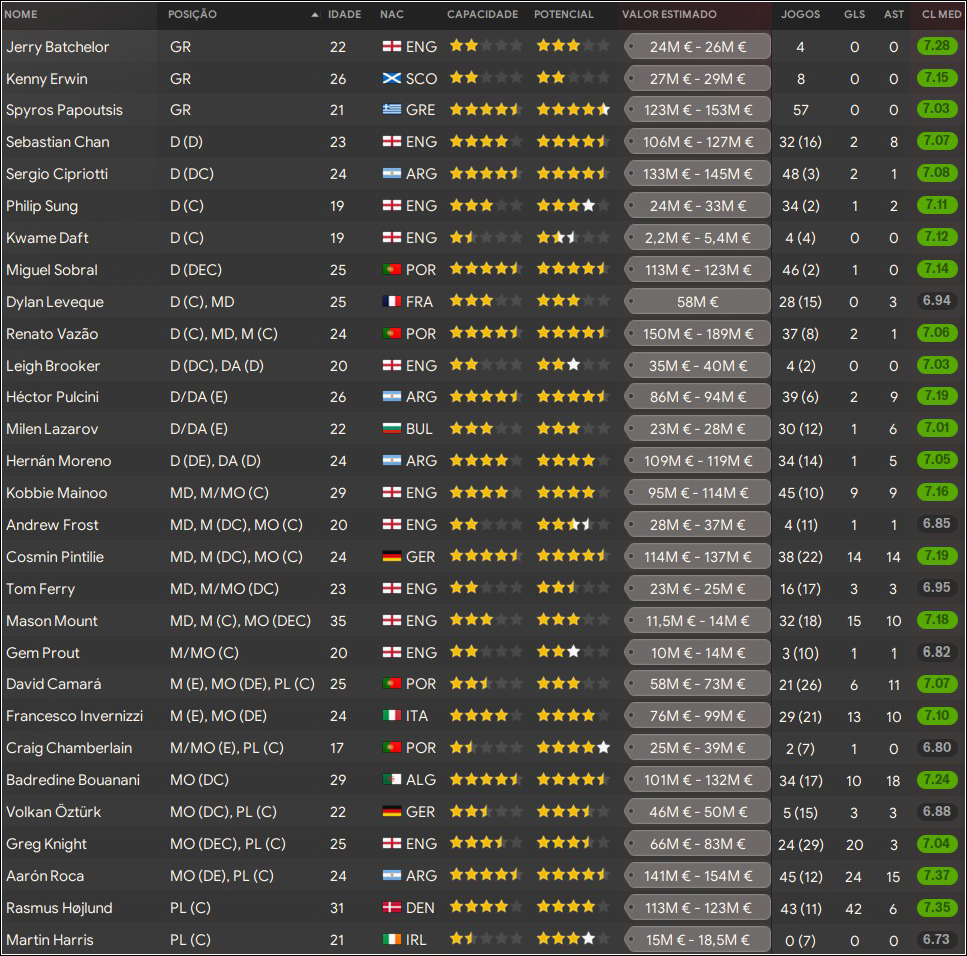Open player Spyros Papoutsis

point(64,110)
